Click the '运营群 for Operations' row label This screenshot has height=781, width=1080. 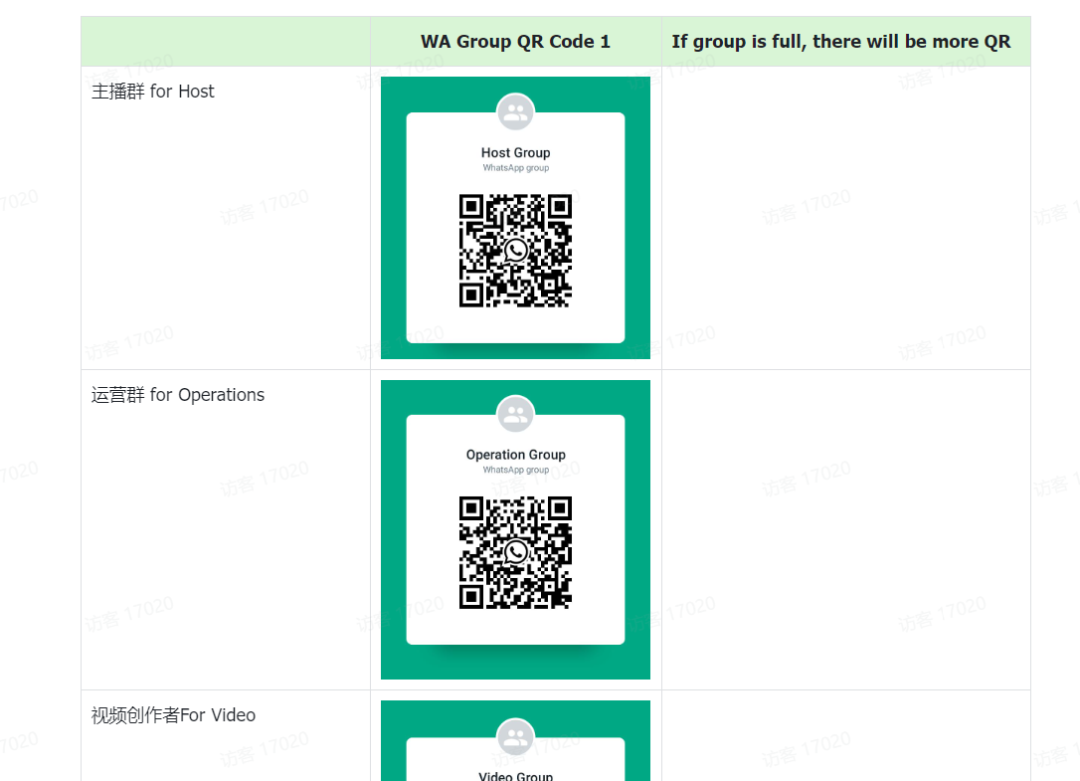pos(178,395)
